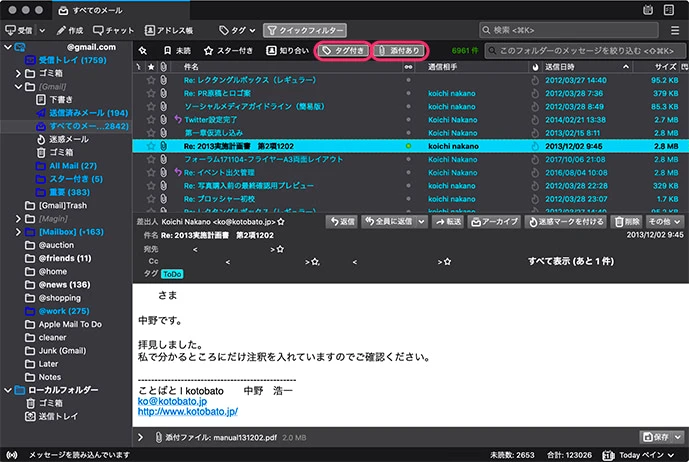Toggle the タグ付き tagged filter
The height and width of the screenshot is (462, 689).
342,50
